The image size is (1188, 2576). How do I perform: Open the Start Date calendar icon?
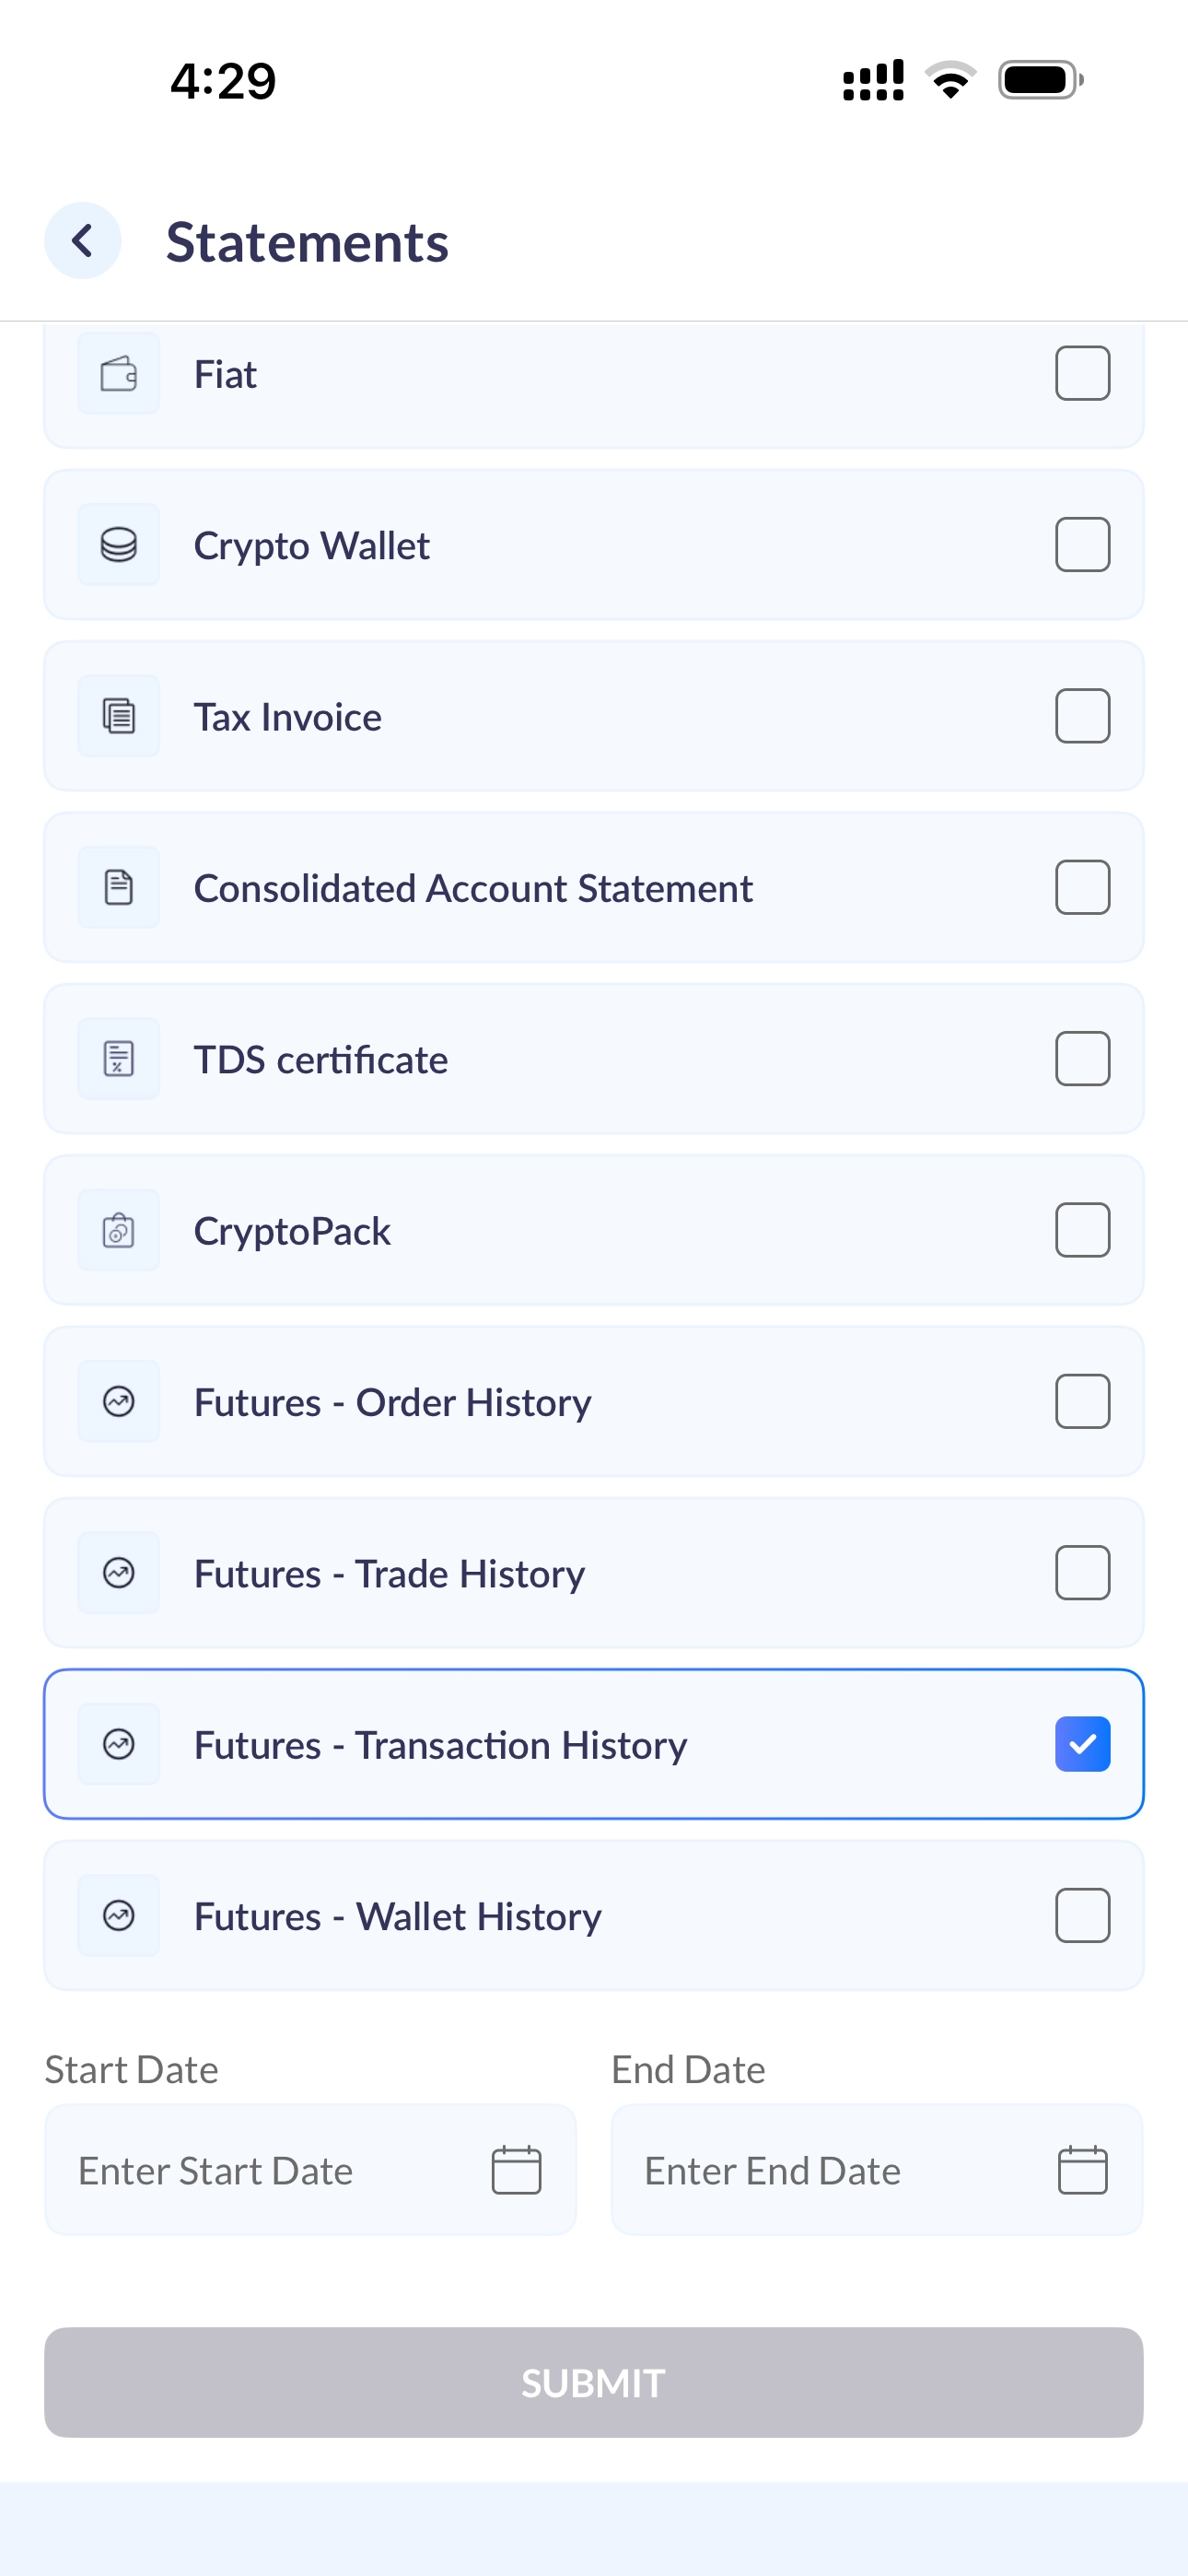pyautogui.click(x=517, y=2170)
